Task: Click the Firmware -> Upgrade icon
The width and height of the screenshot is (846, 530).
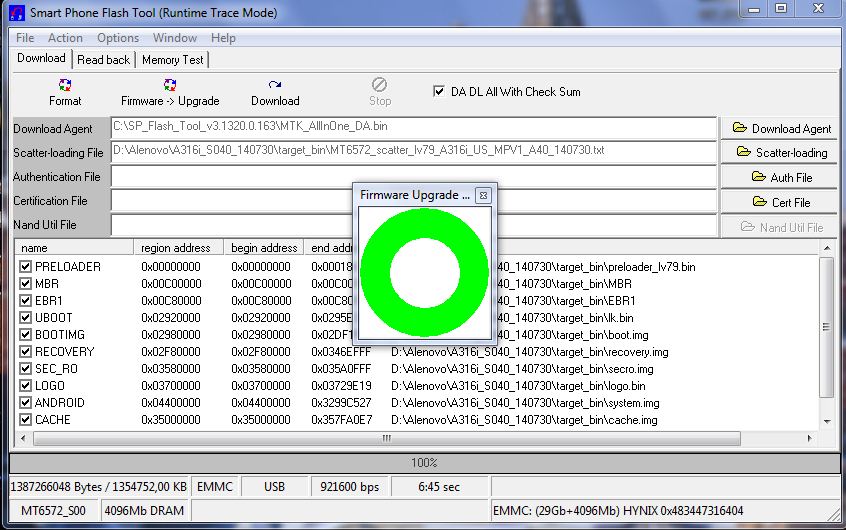Action: (x=170, y=86)
